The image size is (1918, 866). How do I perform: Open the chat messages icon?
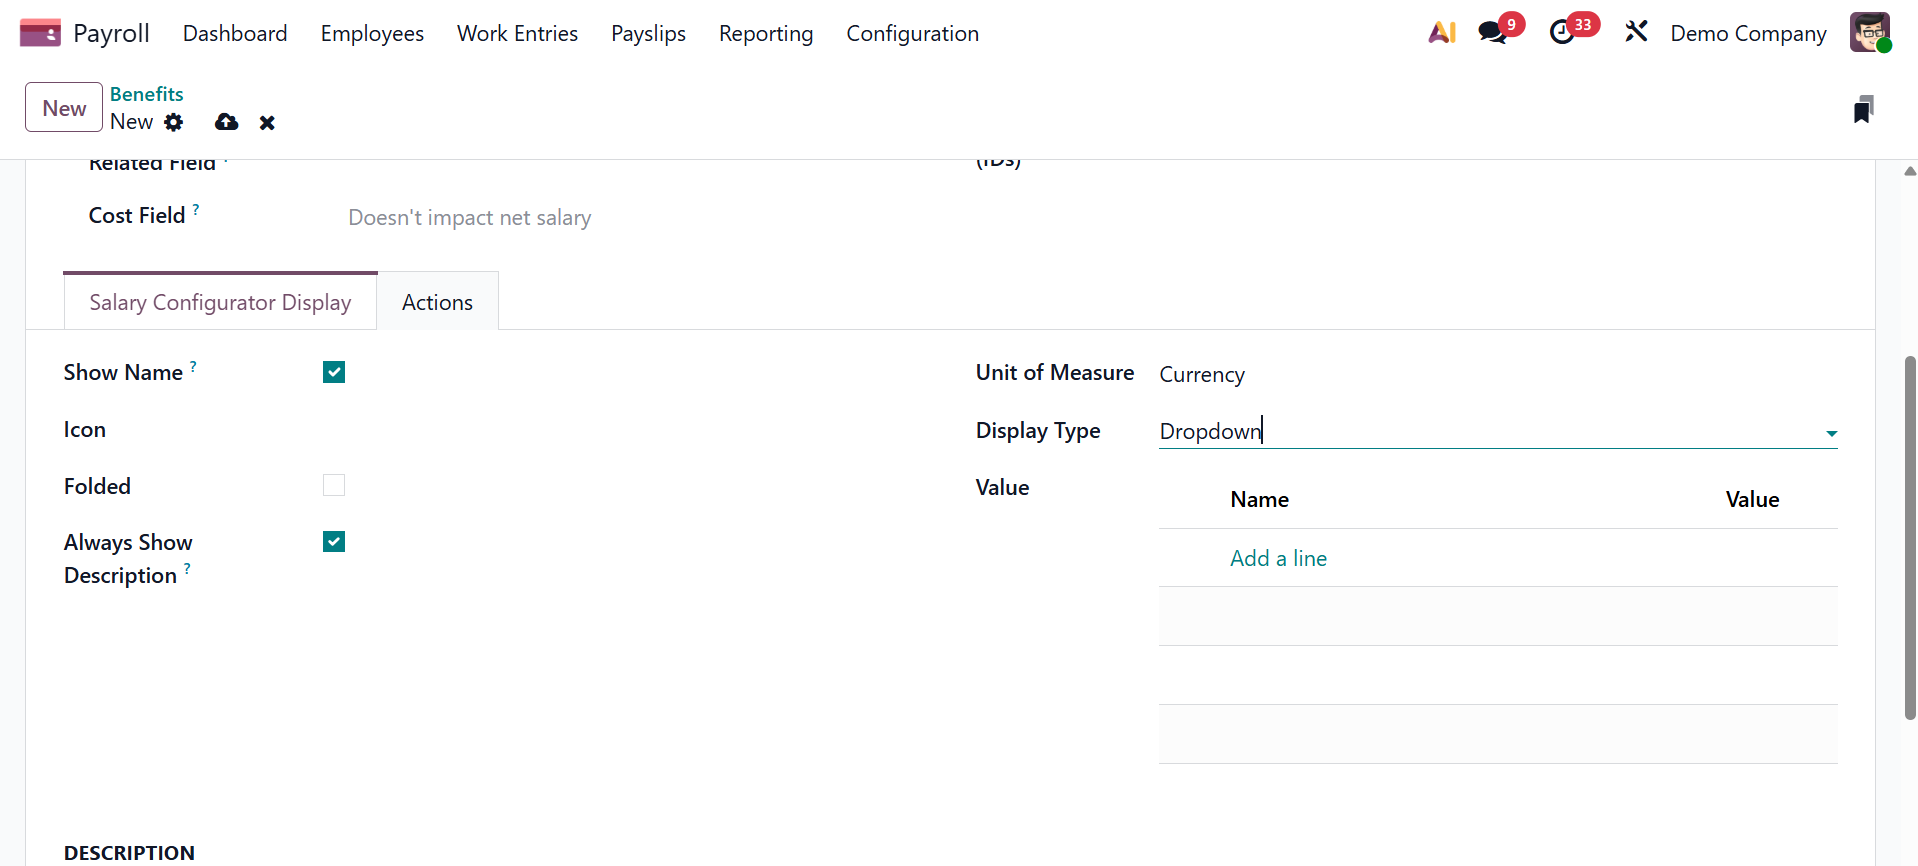pos(1492,33)
